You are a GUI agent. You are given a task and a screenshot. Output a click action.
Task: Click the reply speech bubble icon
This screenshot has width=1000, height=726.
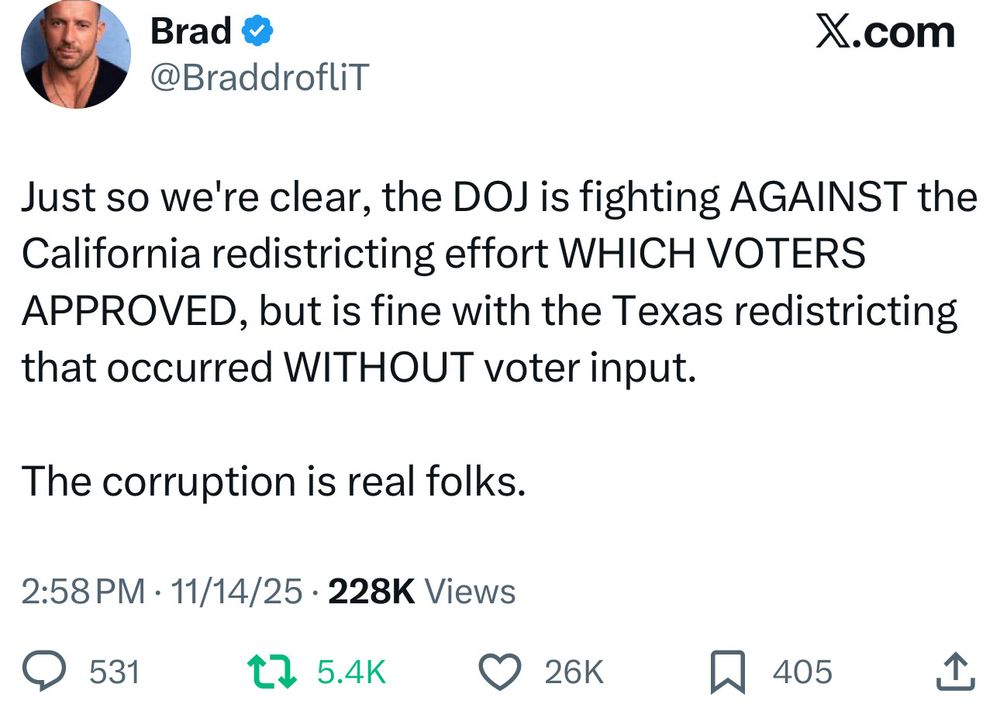[43, 671]
